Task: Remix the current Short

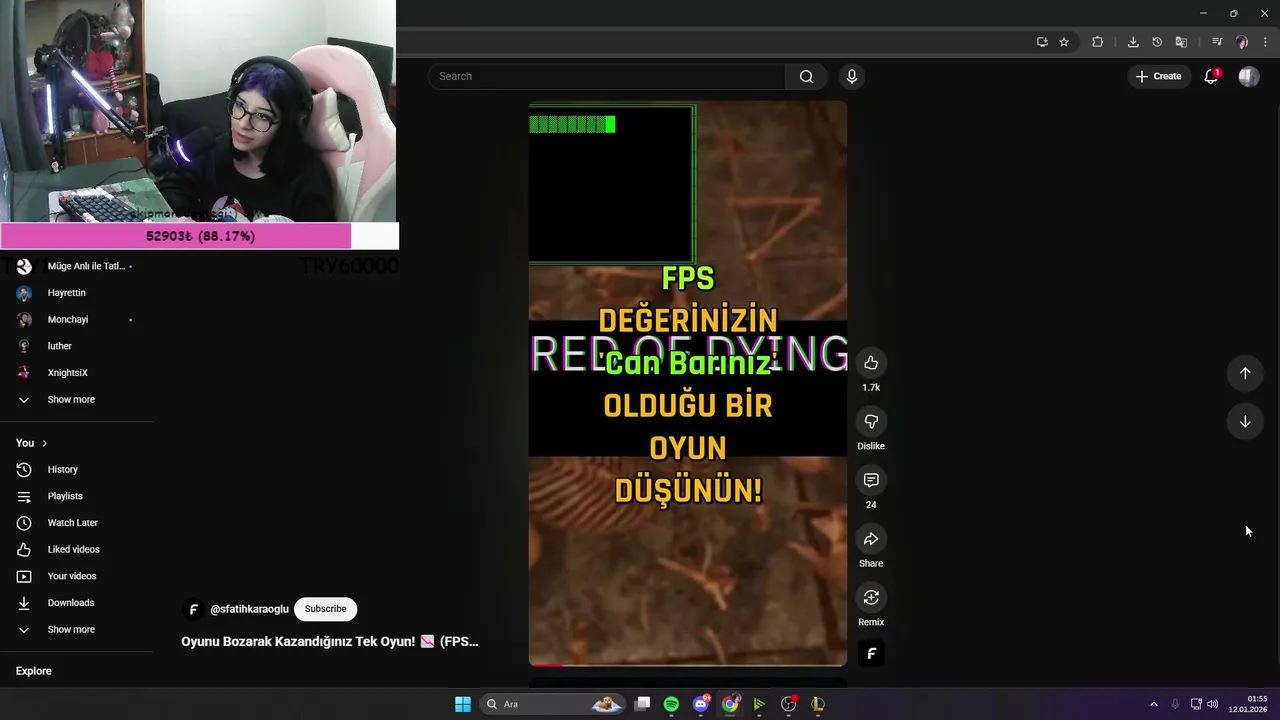Action: [871, 598]
